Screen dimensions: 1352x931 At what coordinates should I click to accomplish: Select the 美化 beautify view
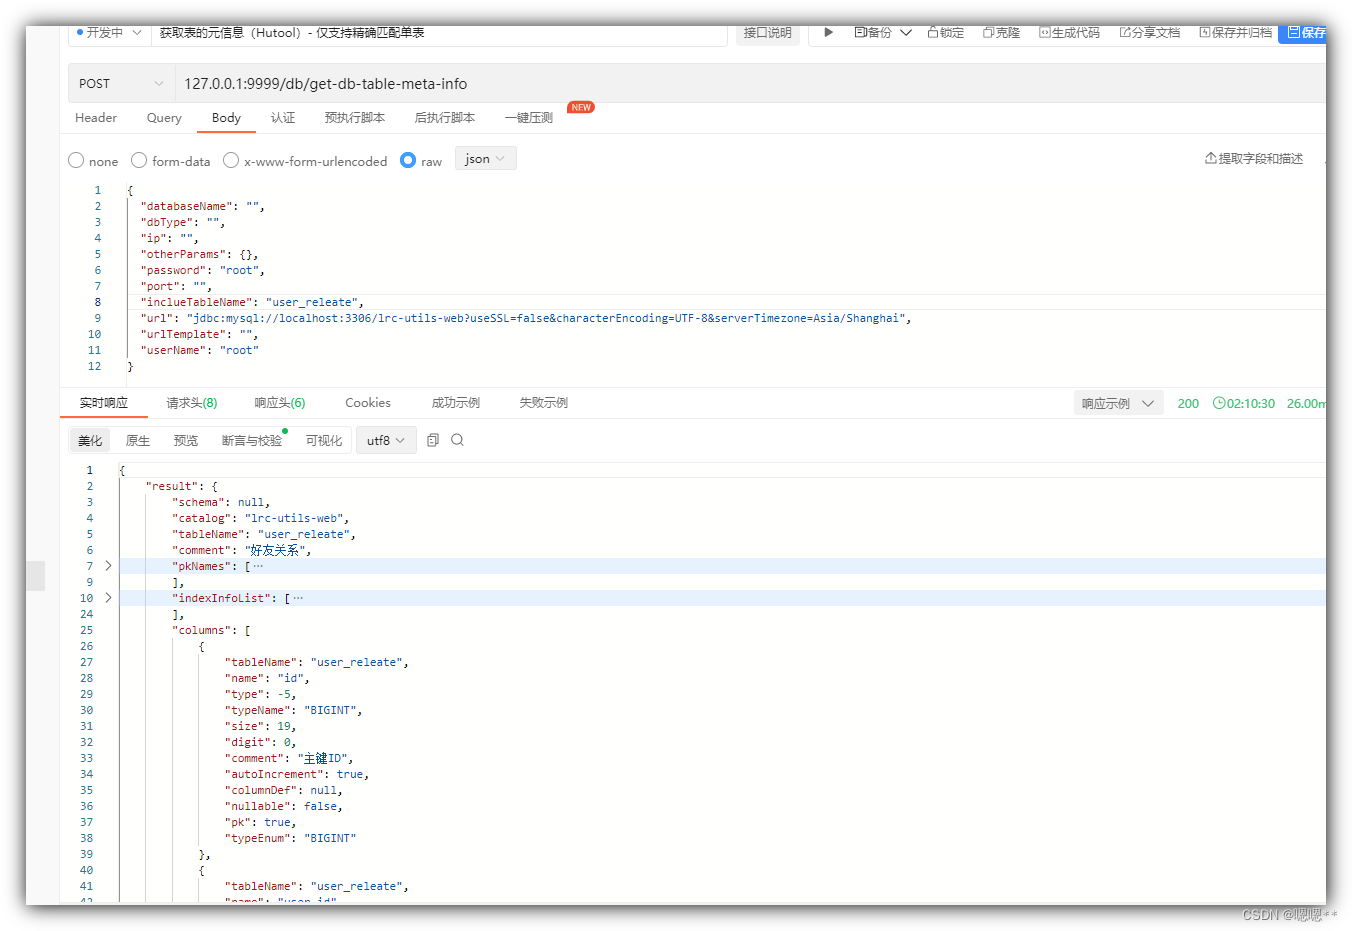coord(90,441)
